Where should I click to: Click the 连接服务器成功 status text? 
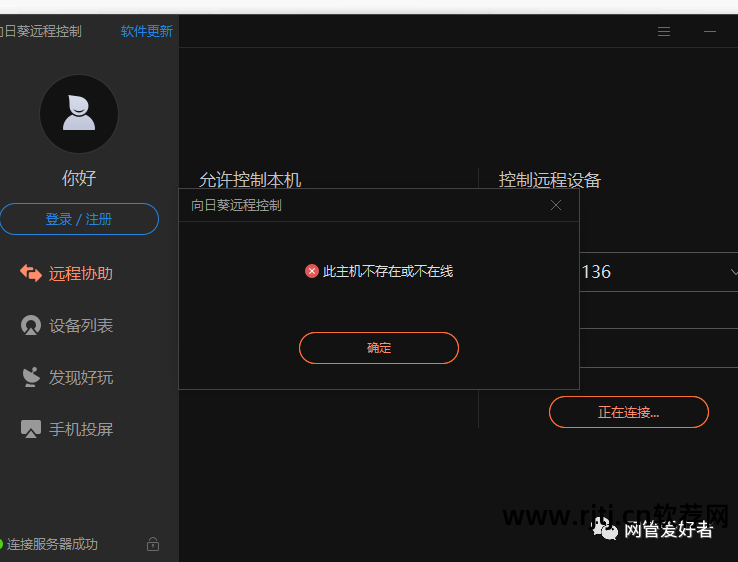(x=52, y=544)
